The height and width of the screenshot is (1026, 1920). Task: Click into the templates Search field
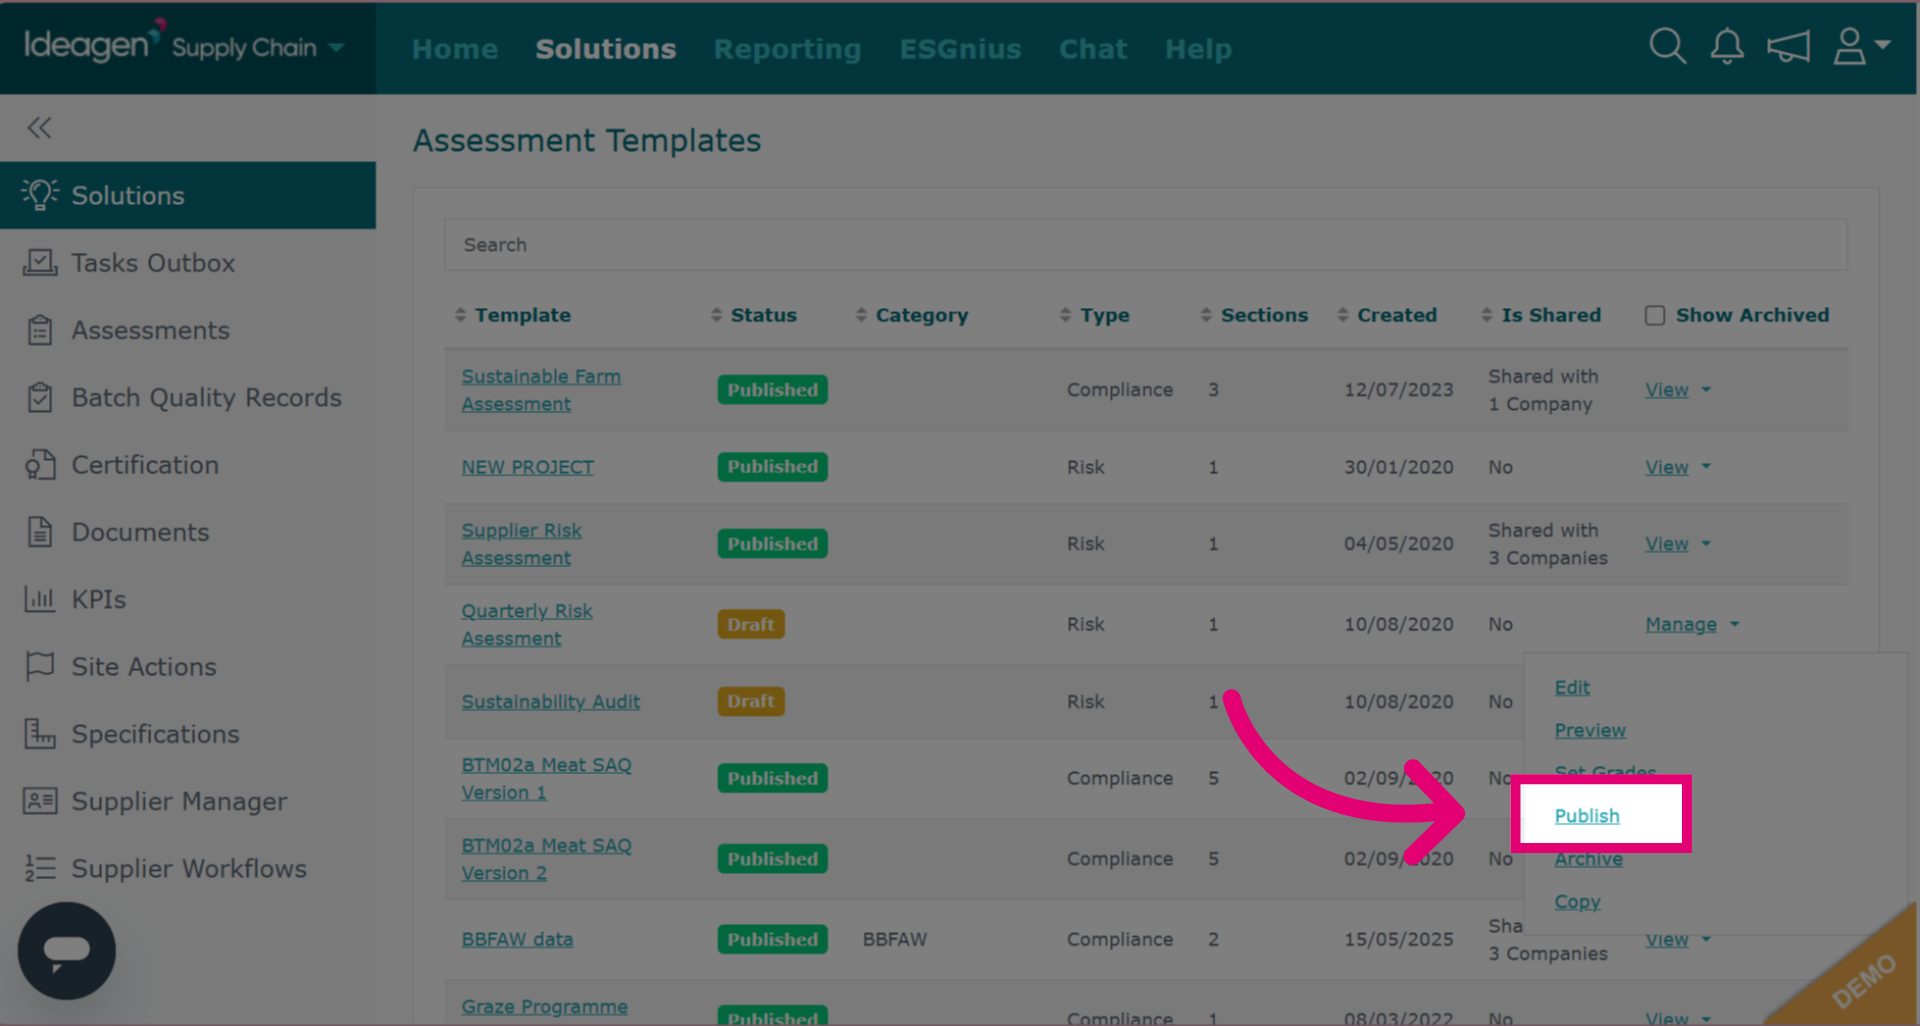tap(1145, 245)
